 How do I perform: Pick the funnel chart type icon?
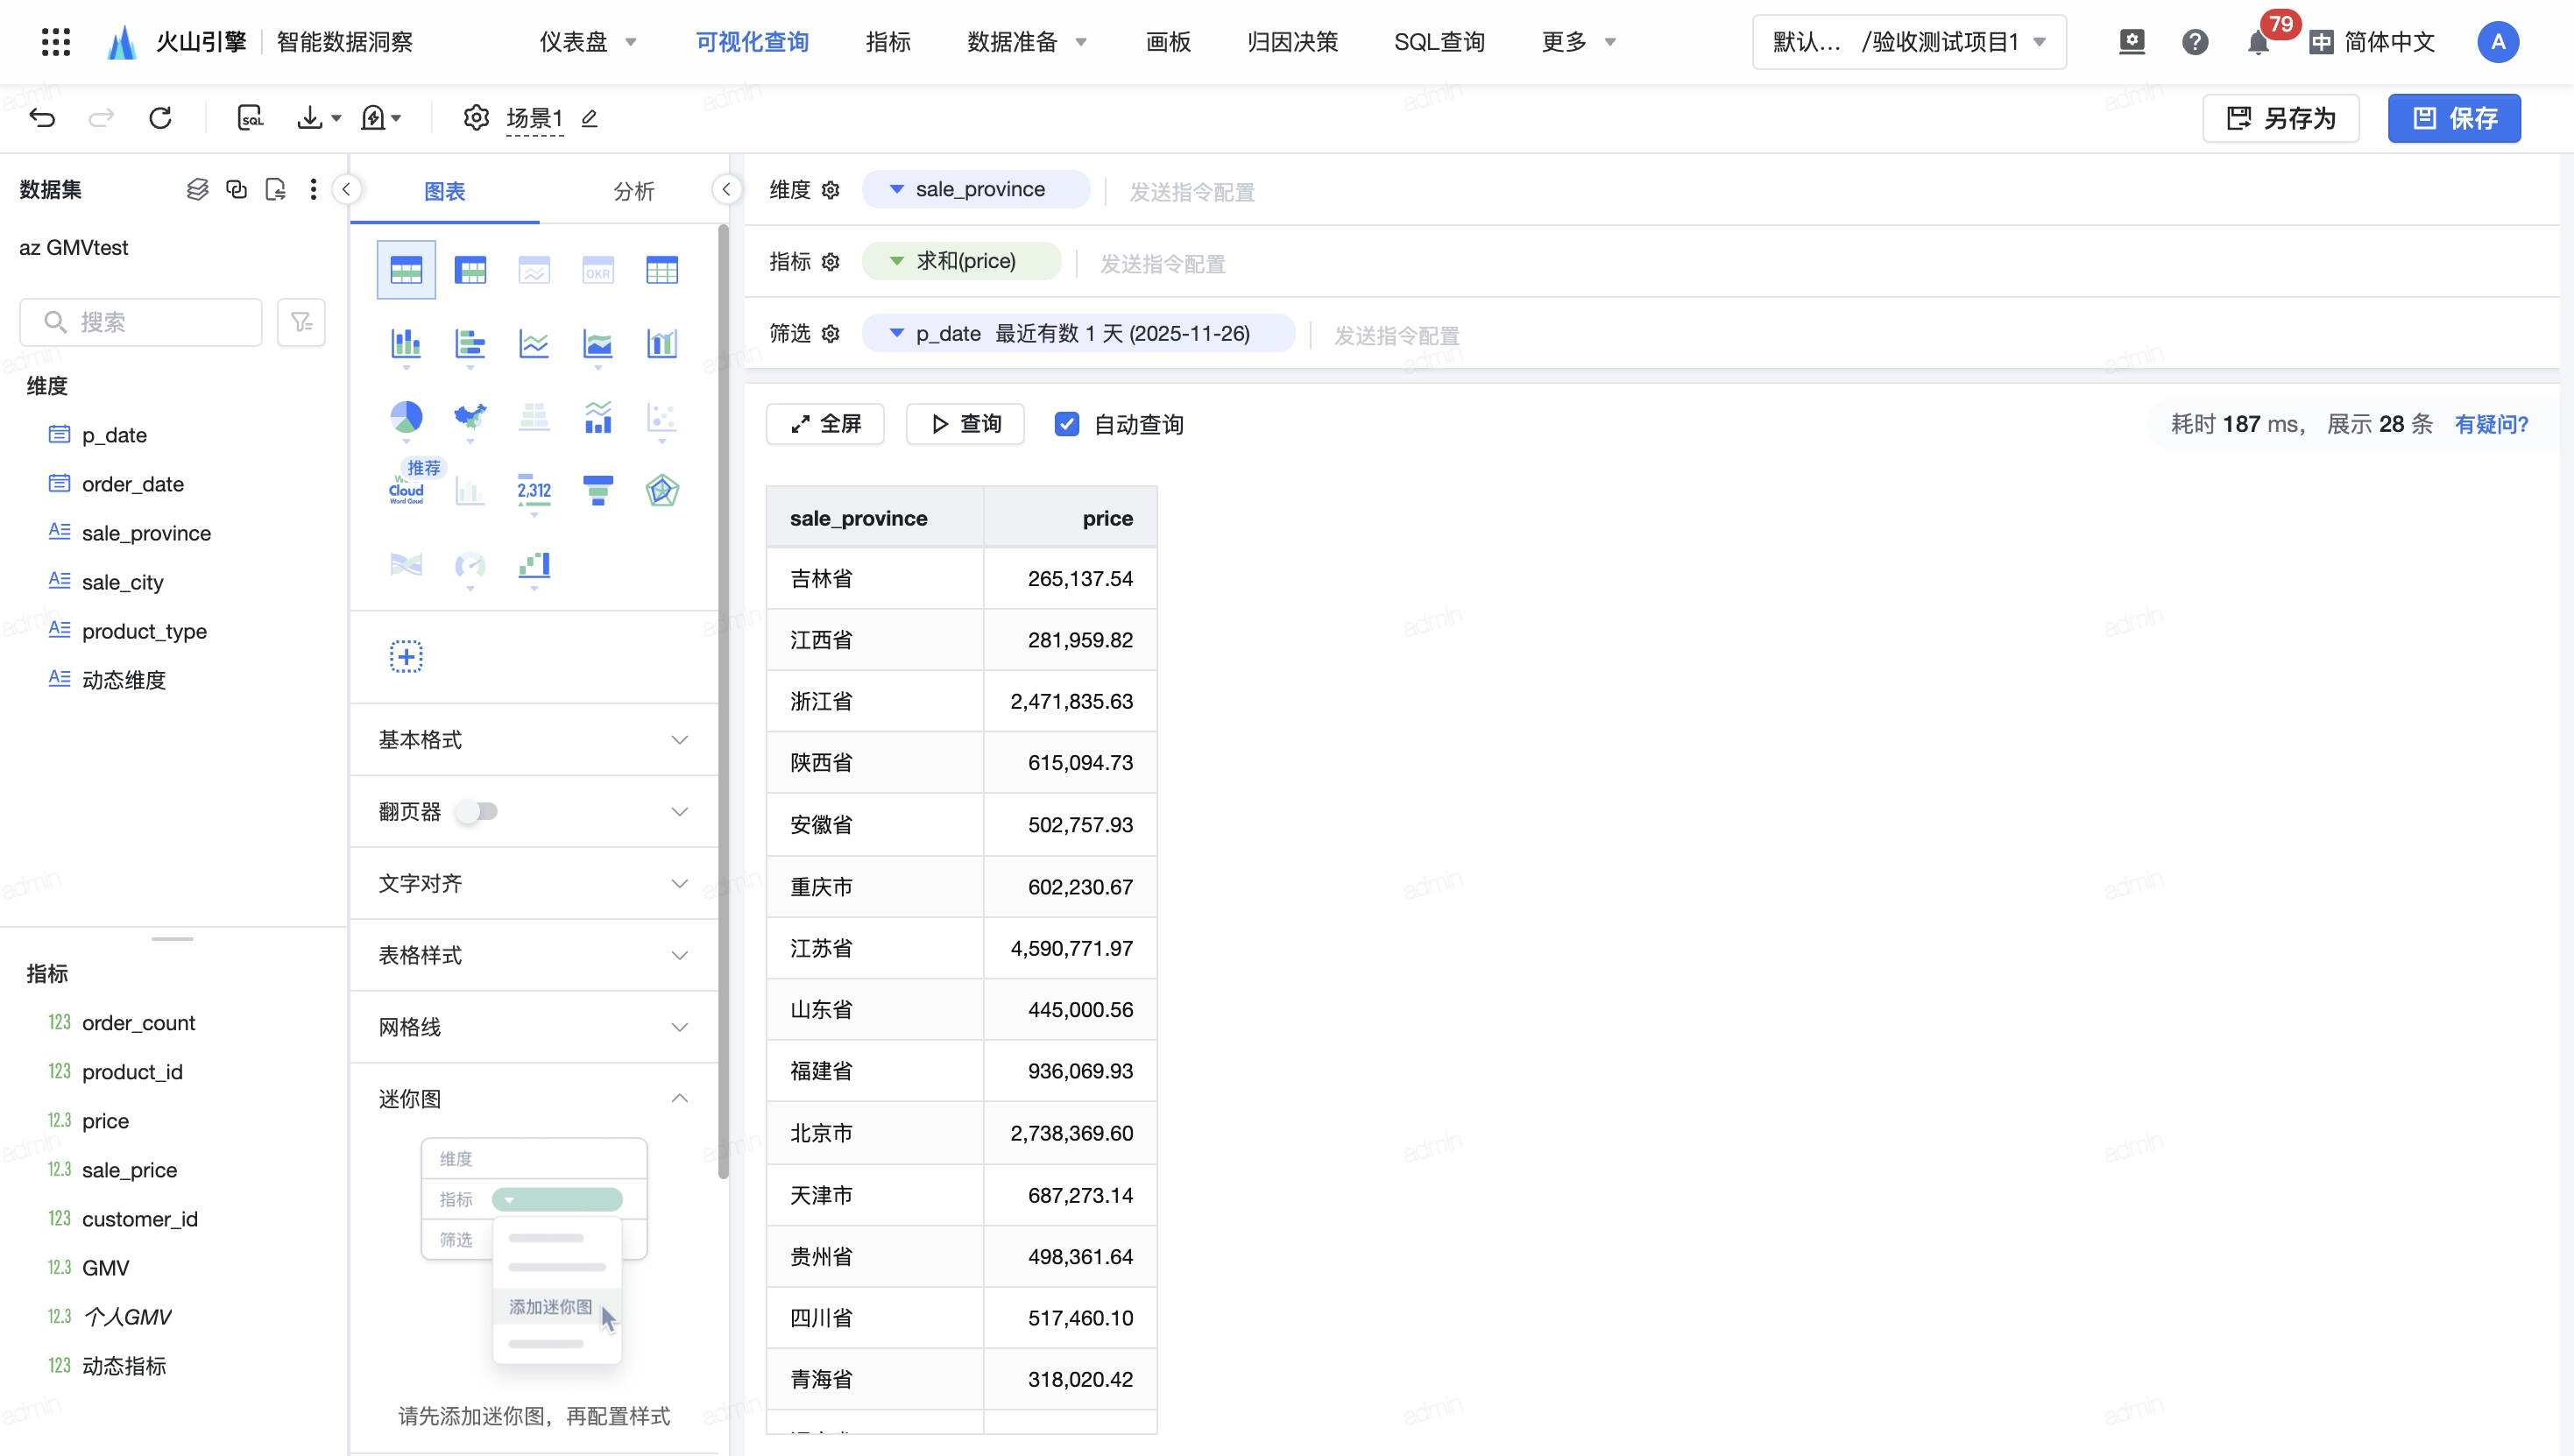pos(598,490)
